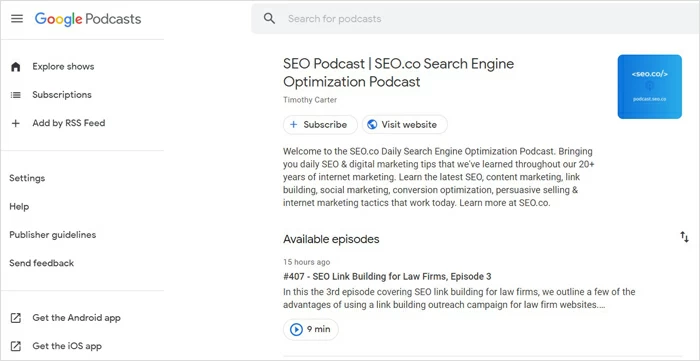This screenshot has width=700, height=361.
Task: Open the seo.co podcast cover thumbnail
Action: click(650, 87)
